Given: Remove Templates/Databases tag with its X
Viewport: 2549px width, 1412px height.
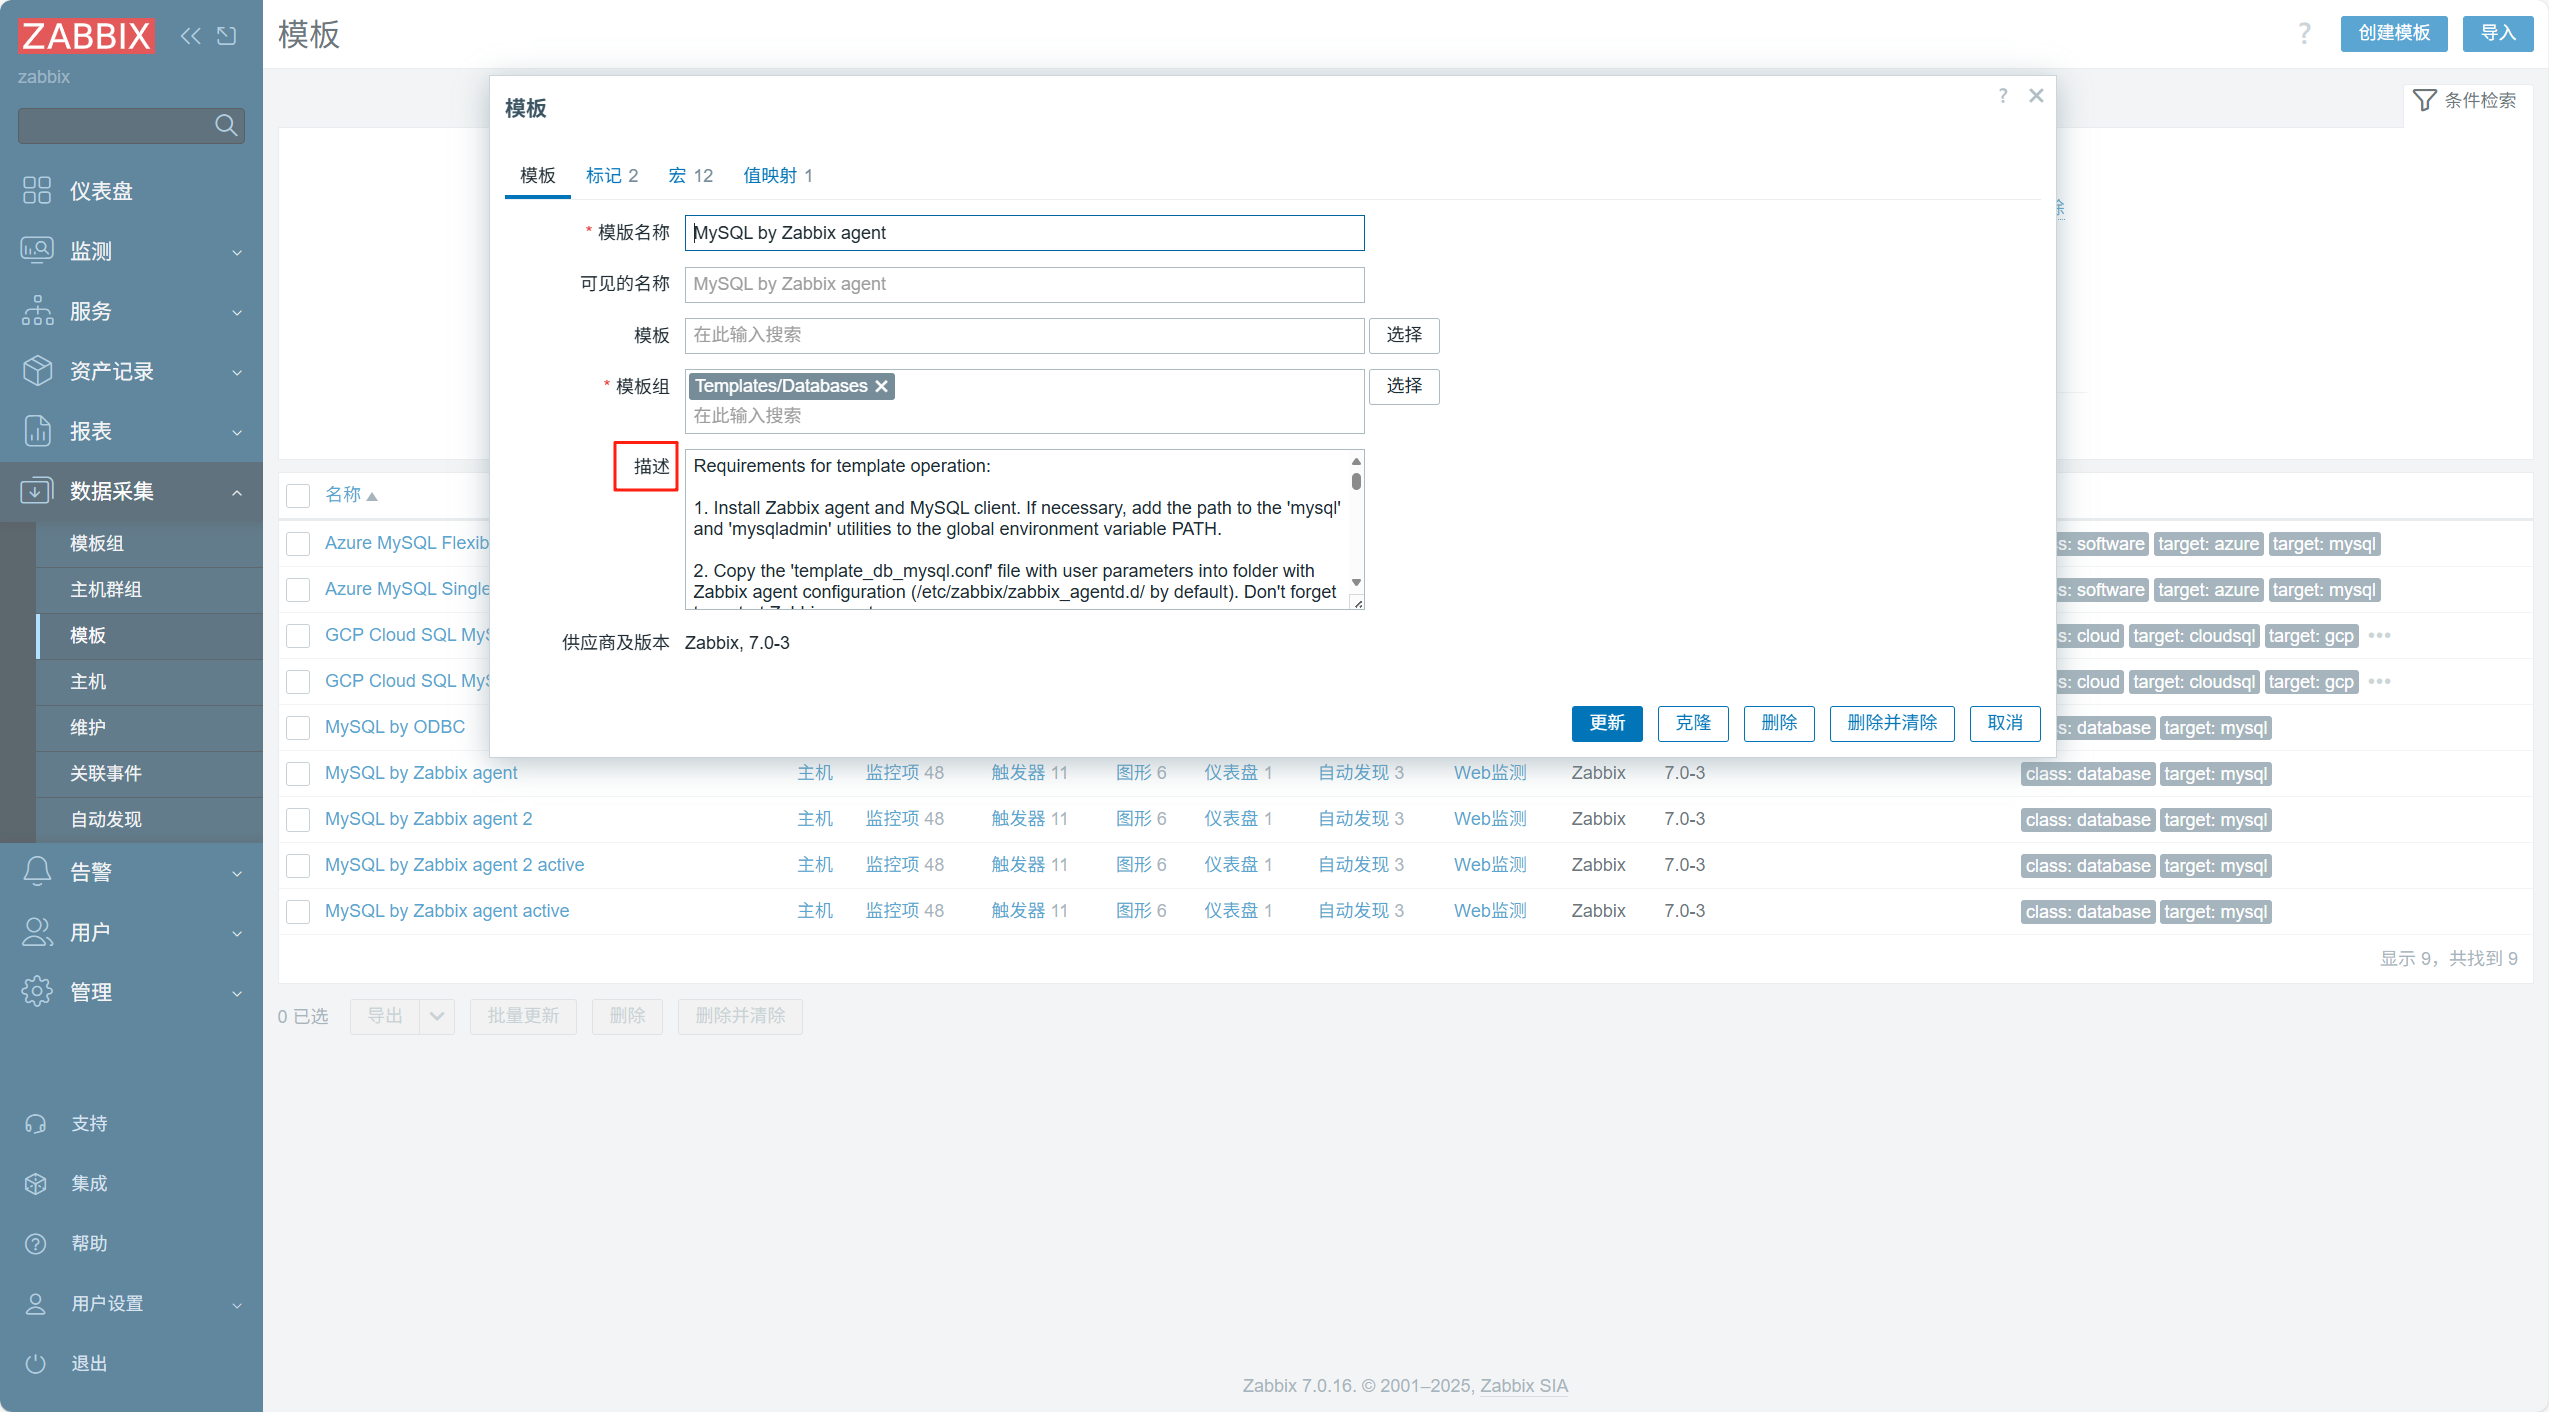Looking at the screenshot, I should coord(881,386).
